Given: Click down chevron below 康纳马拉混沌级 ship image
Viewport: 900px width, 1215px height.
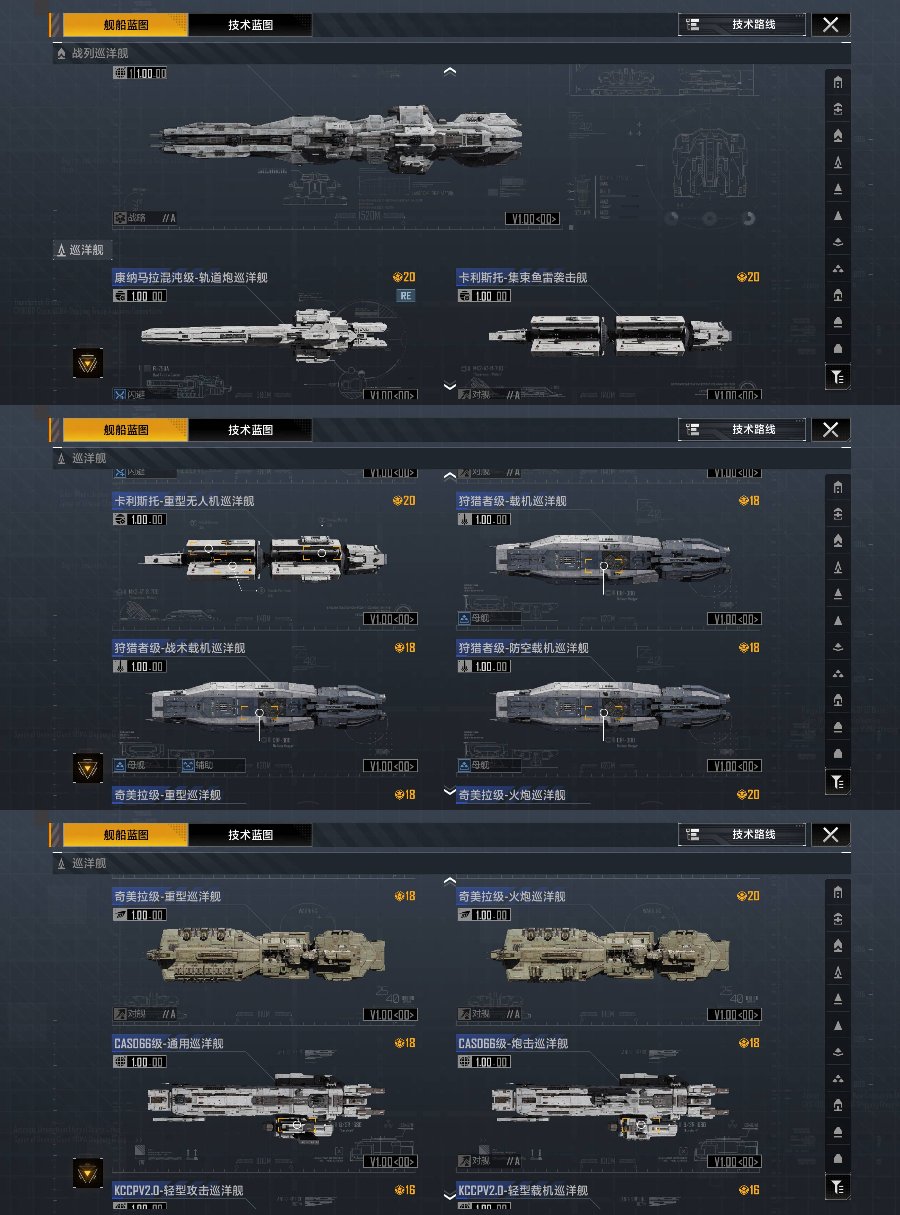Looking at the screenshot, I should point(449,386).
